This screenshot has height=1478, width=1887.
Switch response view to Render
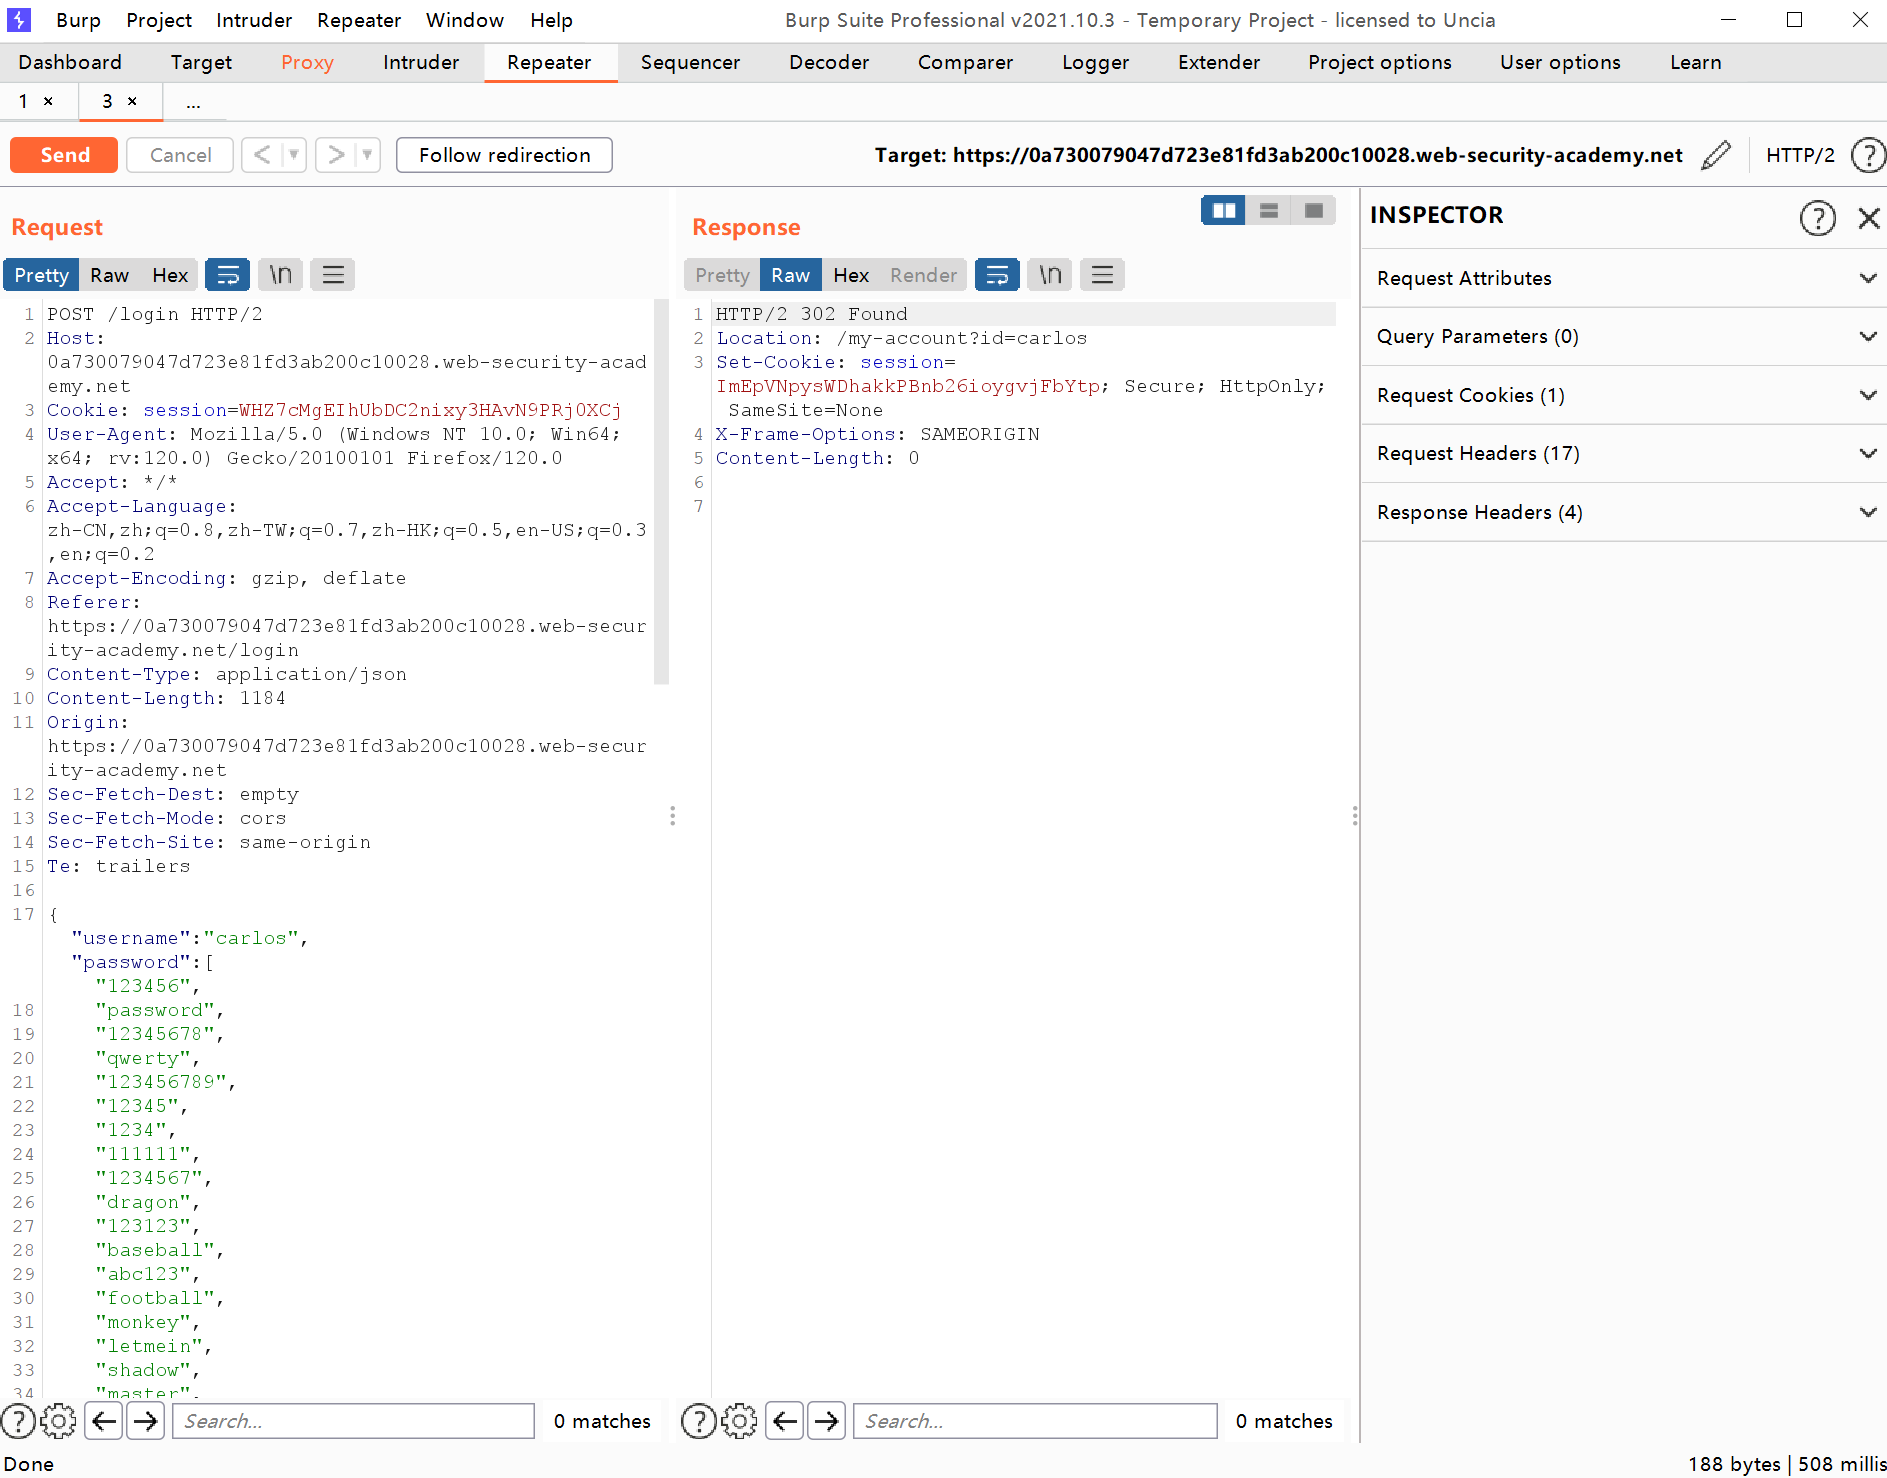923,275
